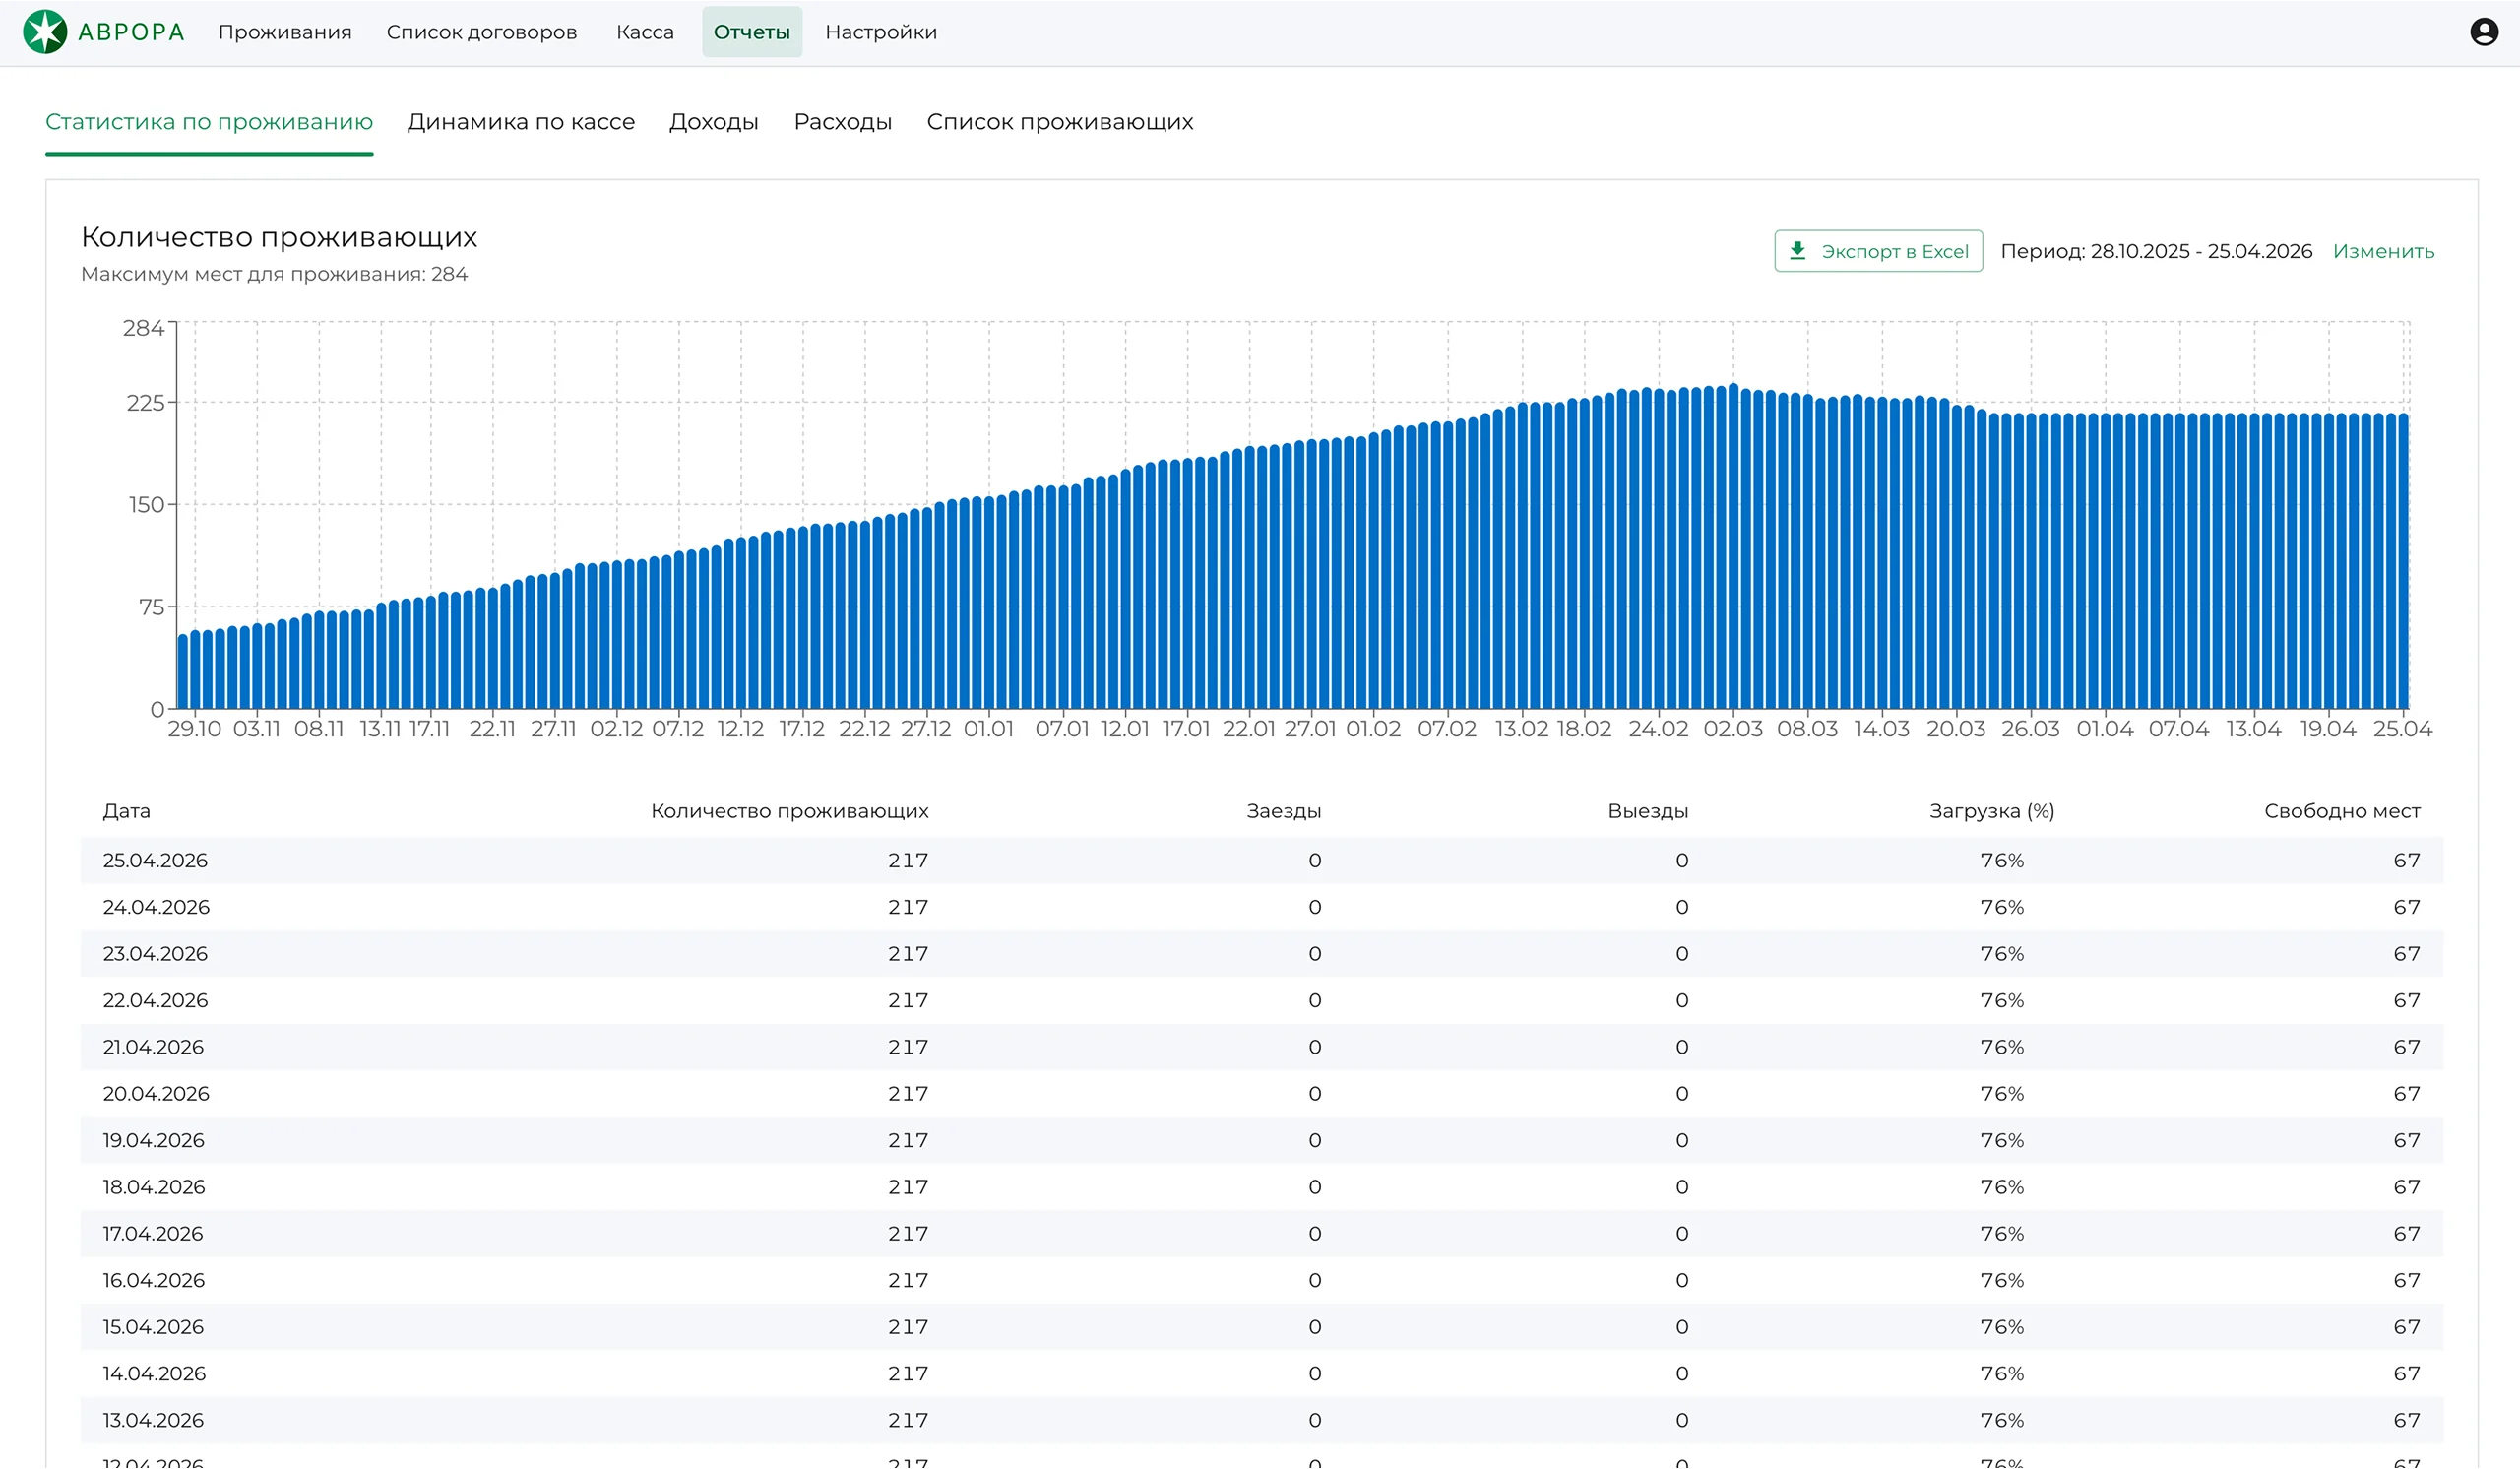Click the 25.04 label on chart axis
The height and width of the screenshot is (1469, 2520).
click(2403, 729)
